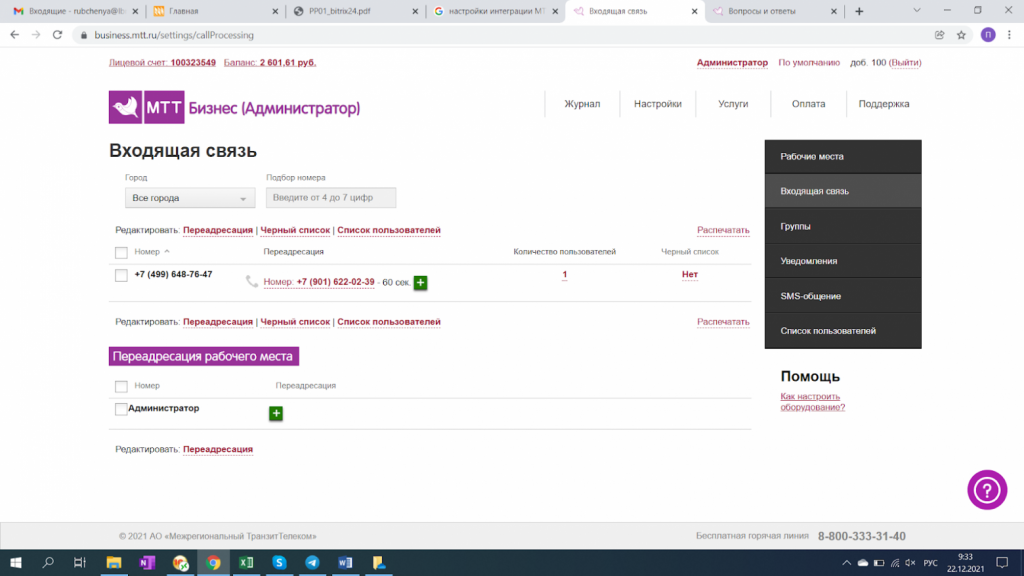This screenshot has width=1024, height=576.
Task: Select checkbox for number +7 (499) 648-76-47
Action: [x=121, y=275]
